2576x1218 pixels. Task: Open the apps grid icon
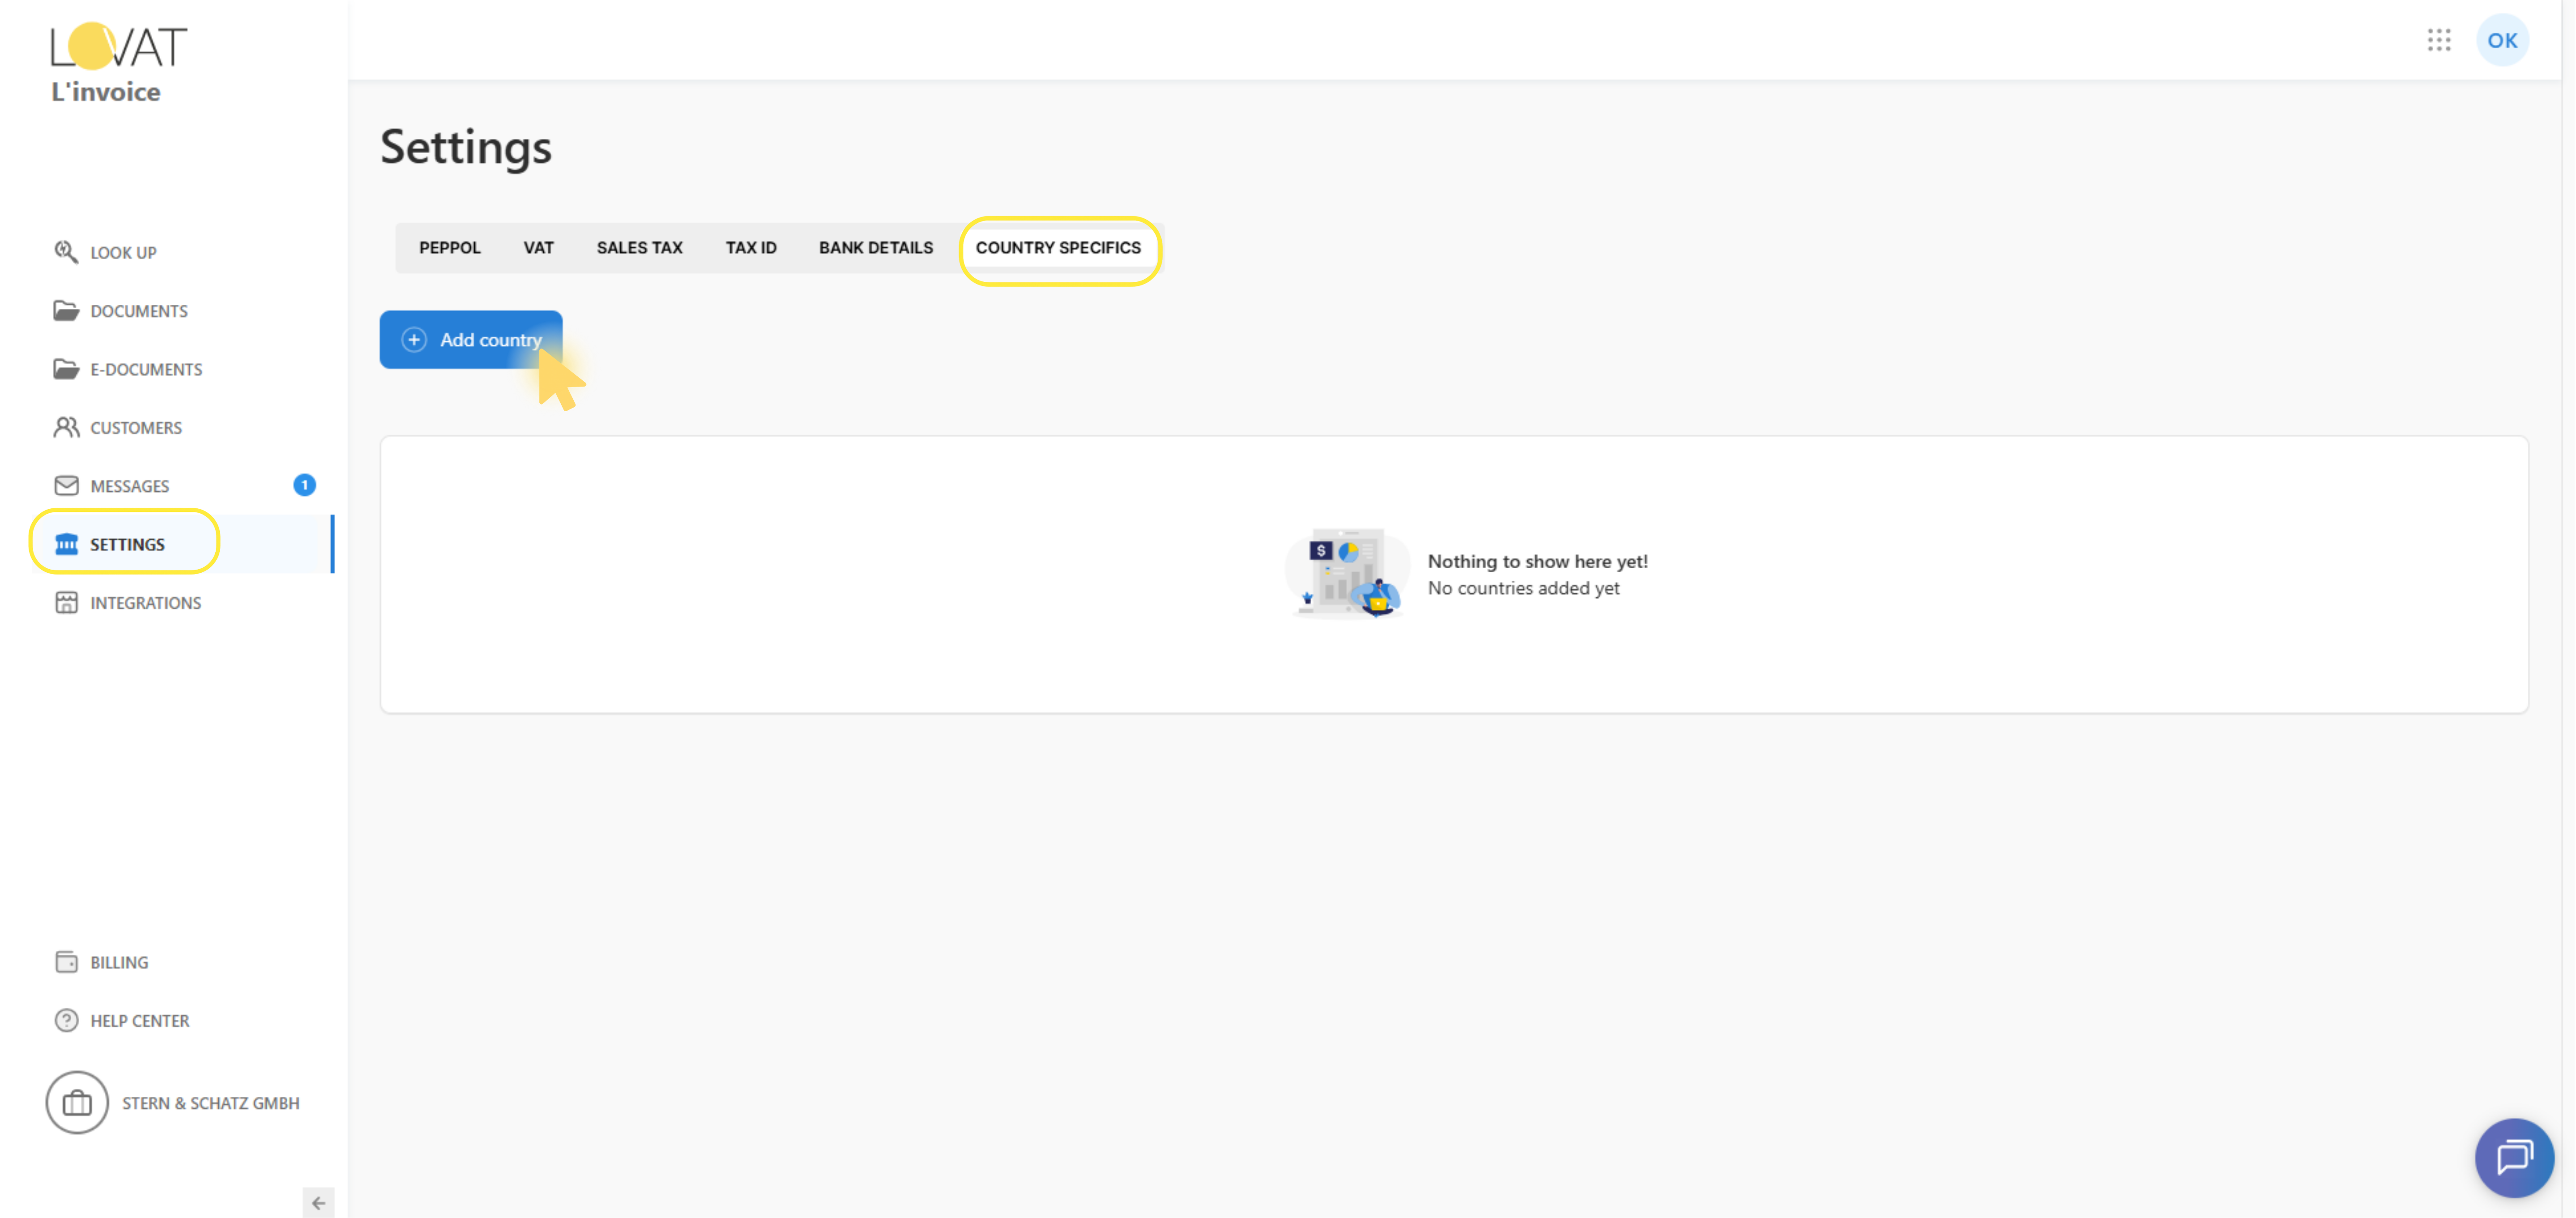point(2438,40)
